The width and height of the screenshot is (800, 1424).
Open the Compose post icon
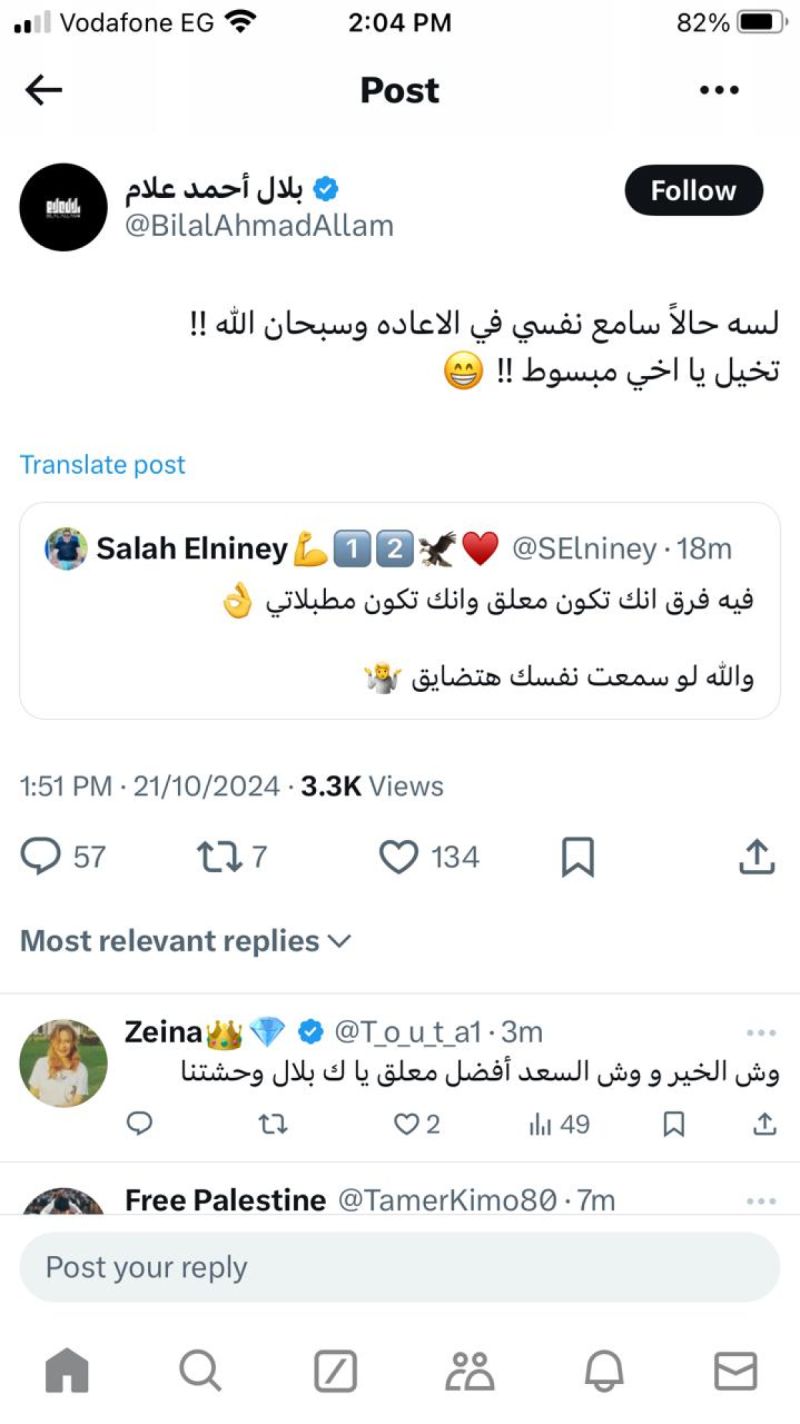click(x=336, y=1370)
